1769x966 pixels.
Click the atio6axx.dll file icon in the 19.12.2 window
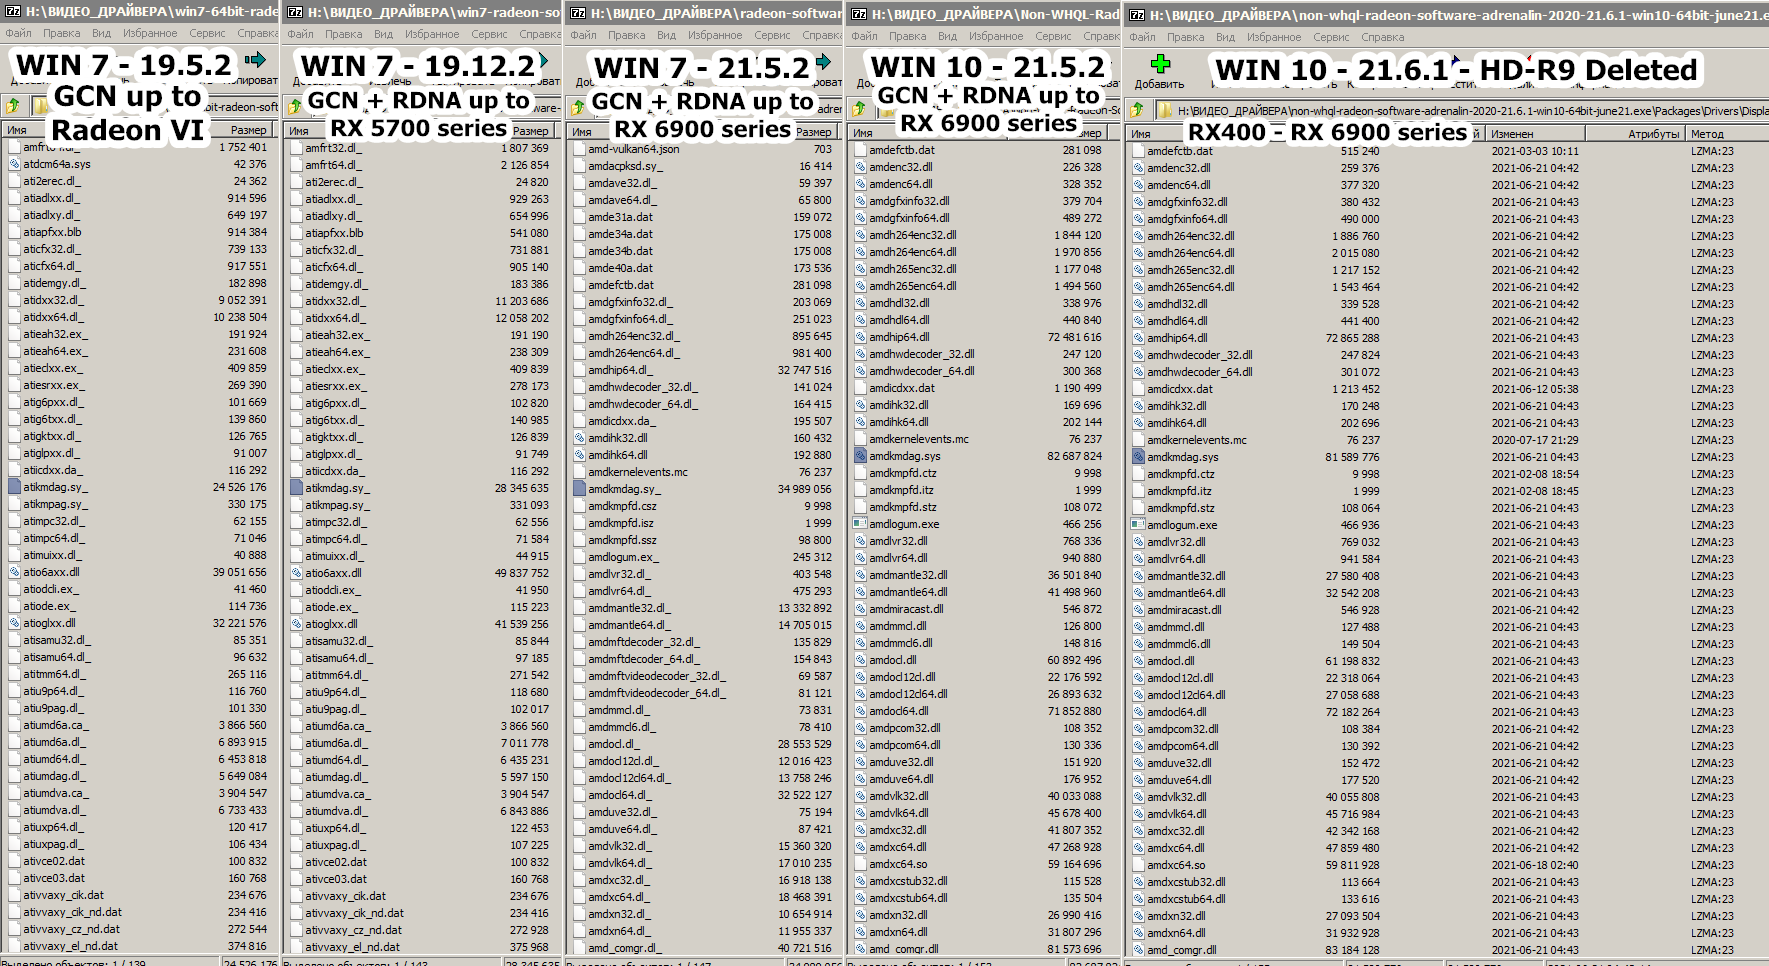pyautogui.click(x=297, y=573)
